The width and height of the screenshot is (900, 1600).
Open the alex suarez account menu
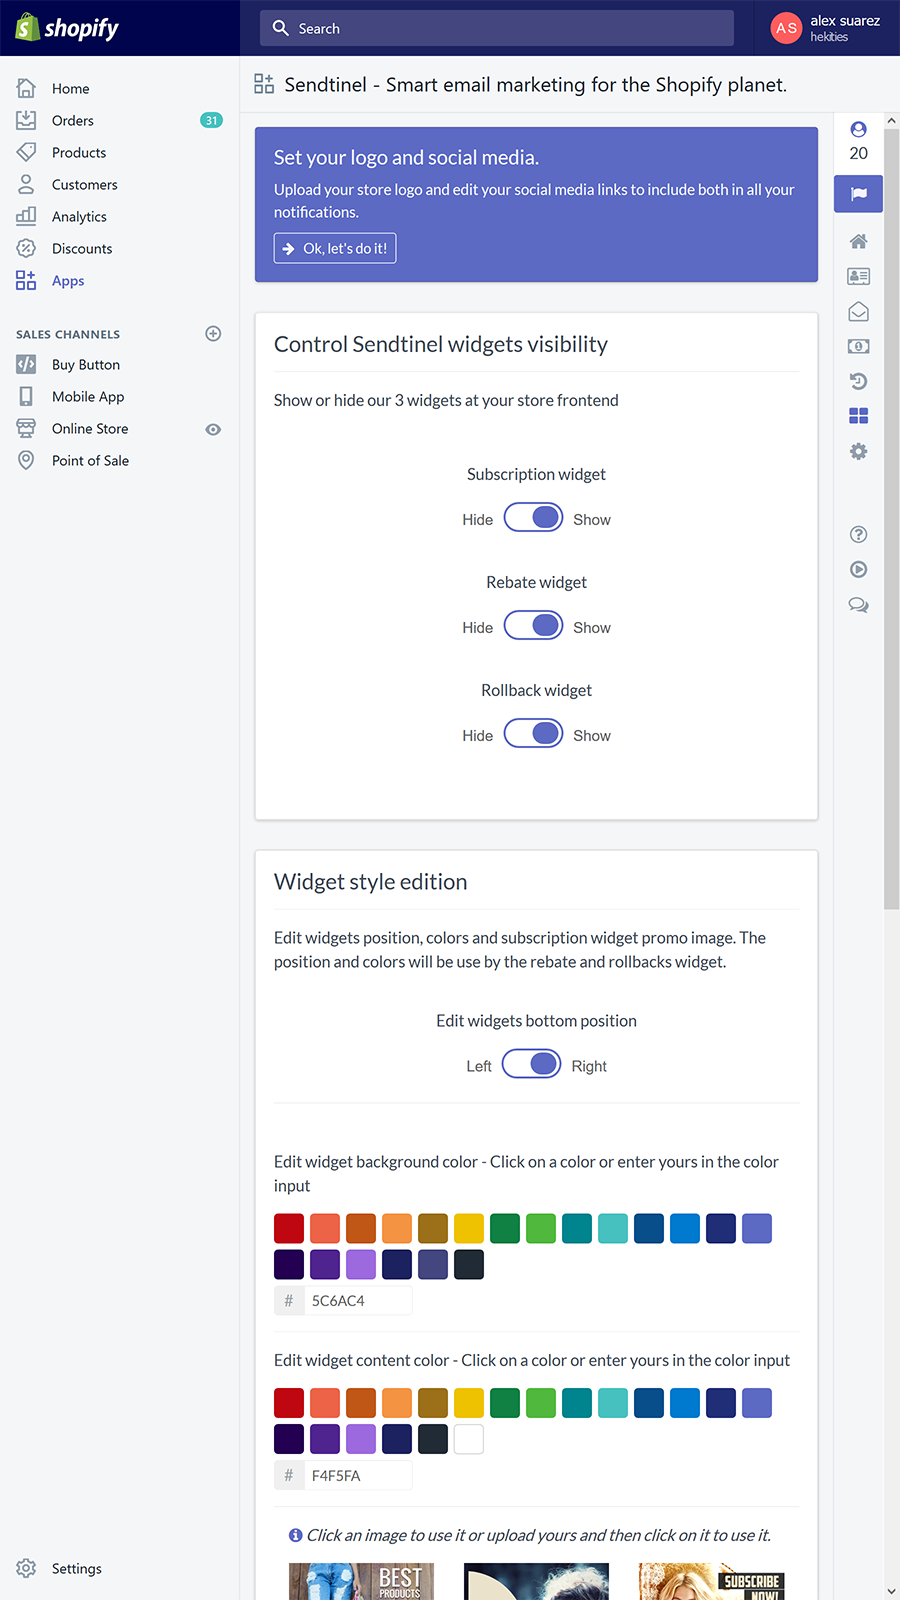tap(826, 28)
